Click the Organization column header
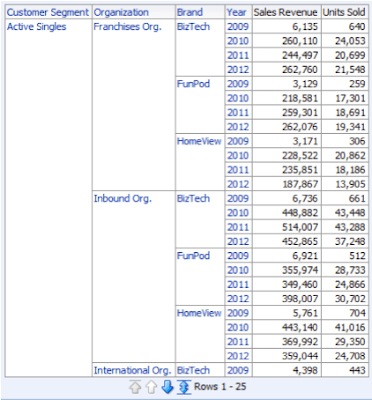Image resolution: width=372 pixels, height=400 pixels. point(121,12)
